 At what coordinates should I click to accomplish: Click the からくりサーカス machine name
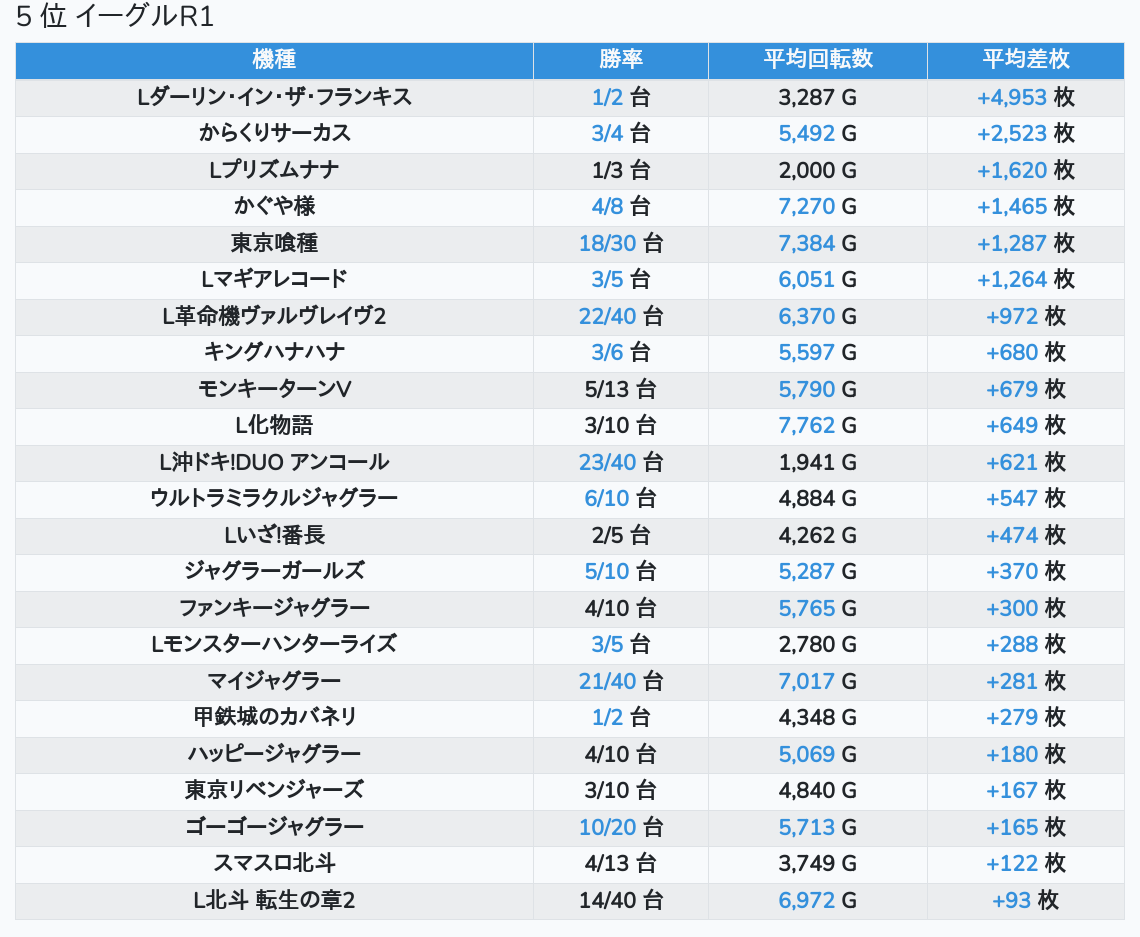click(x=274, y=134)
